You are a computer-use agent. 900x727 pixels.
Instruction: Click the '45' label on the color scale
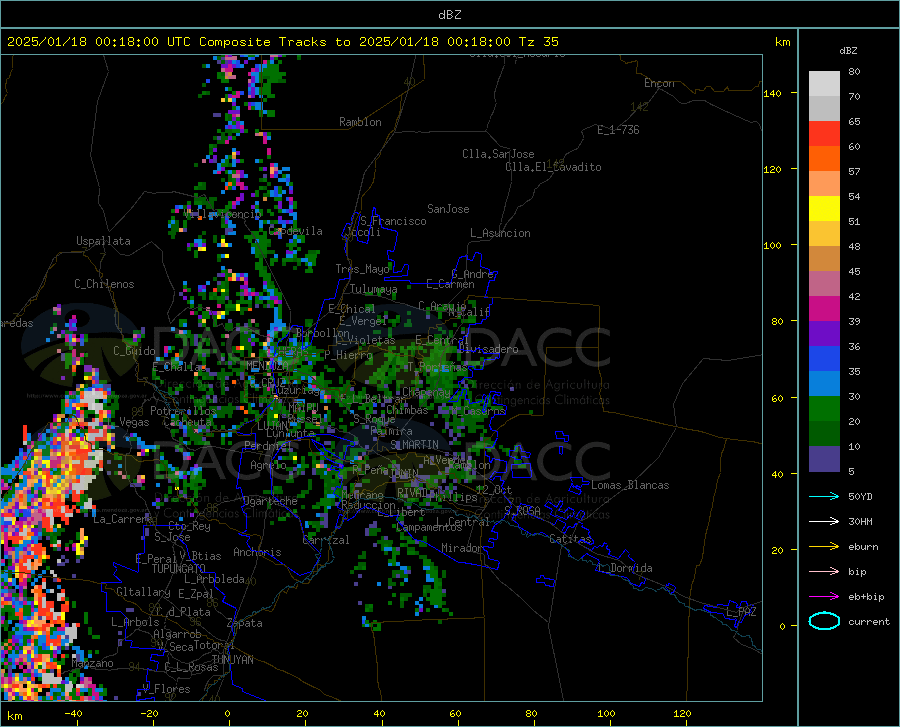tap(854, 271)
